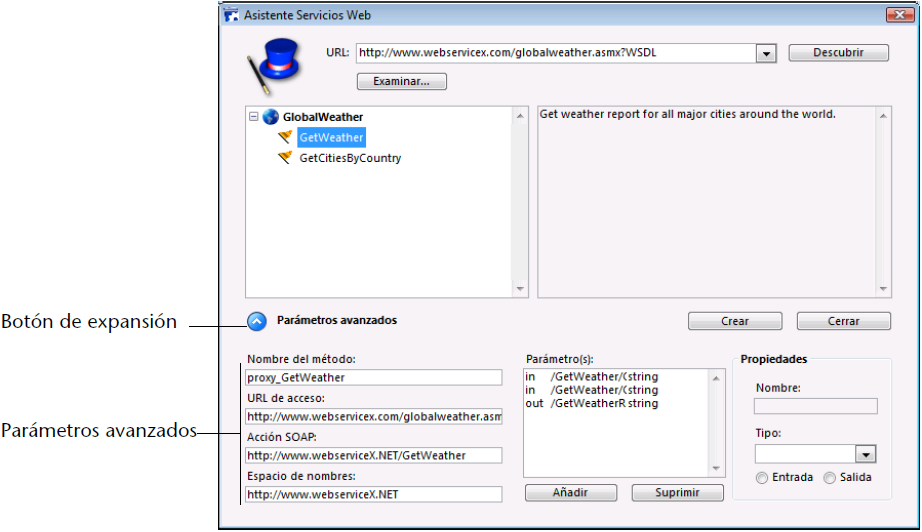
Task: Select the out /GetWeatherR string parameter
Action: (x=592, y=404)
